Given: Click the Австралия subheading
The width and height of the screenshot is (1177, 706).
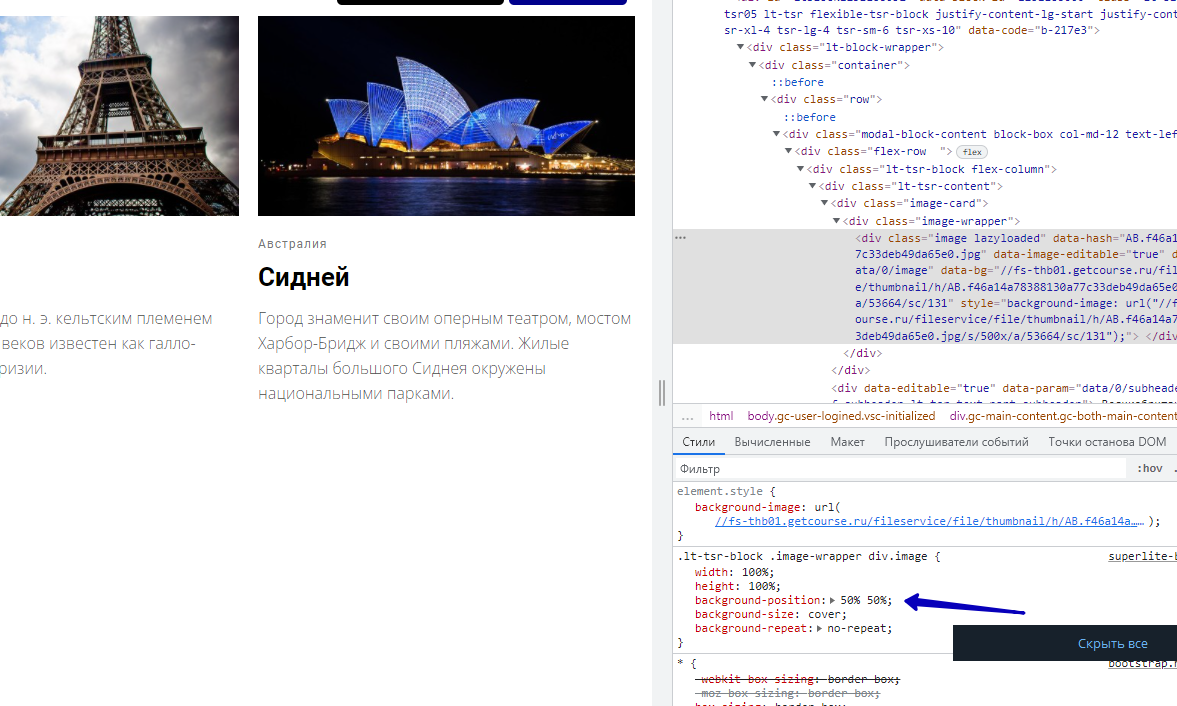Looking at the screenshot, I should click(292, 244).
